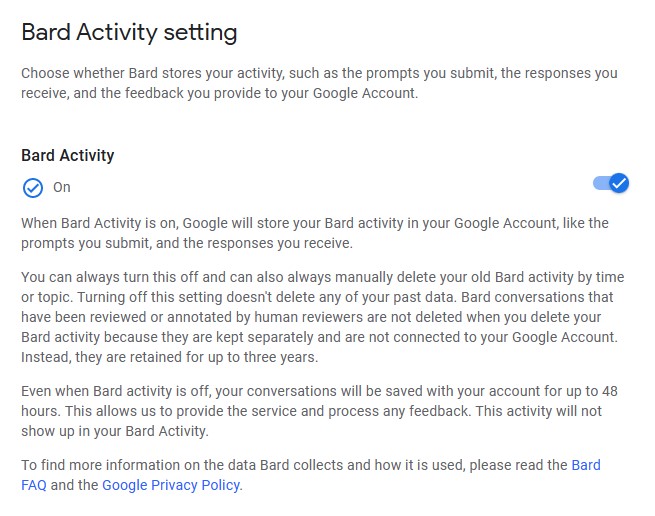Click the words "show up in your Bard Activity"
Viewport: 655px width, 516px height.
[x=114, y=431]
